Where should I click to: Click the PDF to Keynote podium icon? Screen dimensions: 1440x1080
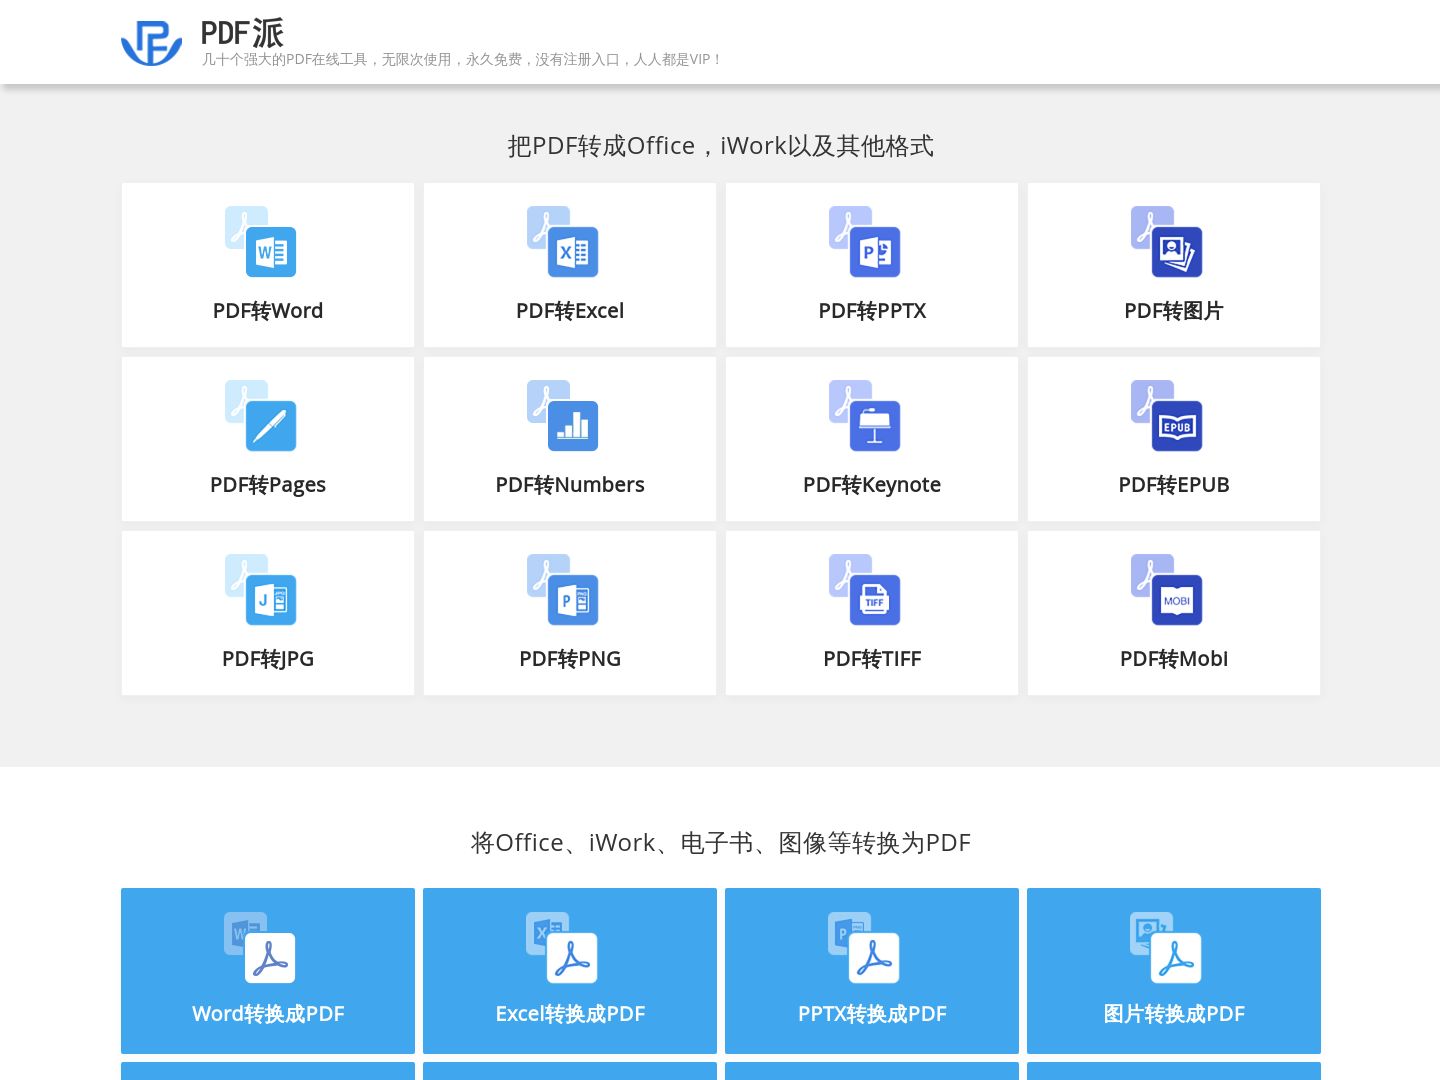tap(865, 415)
